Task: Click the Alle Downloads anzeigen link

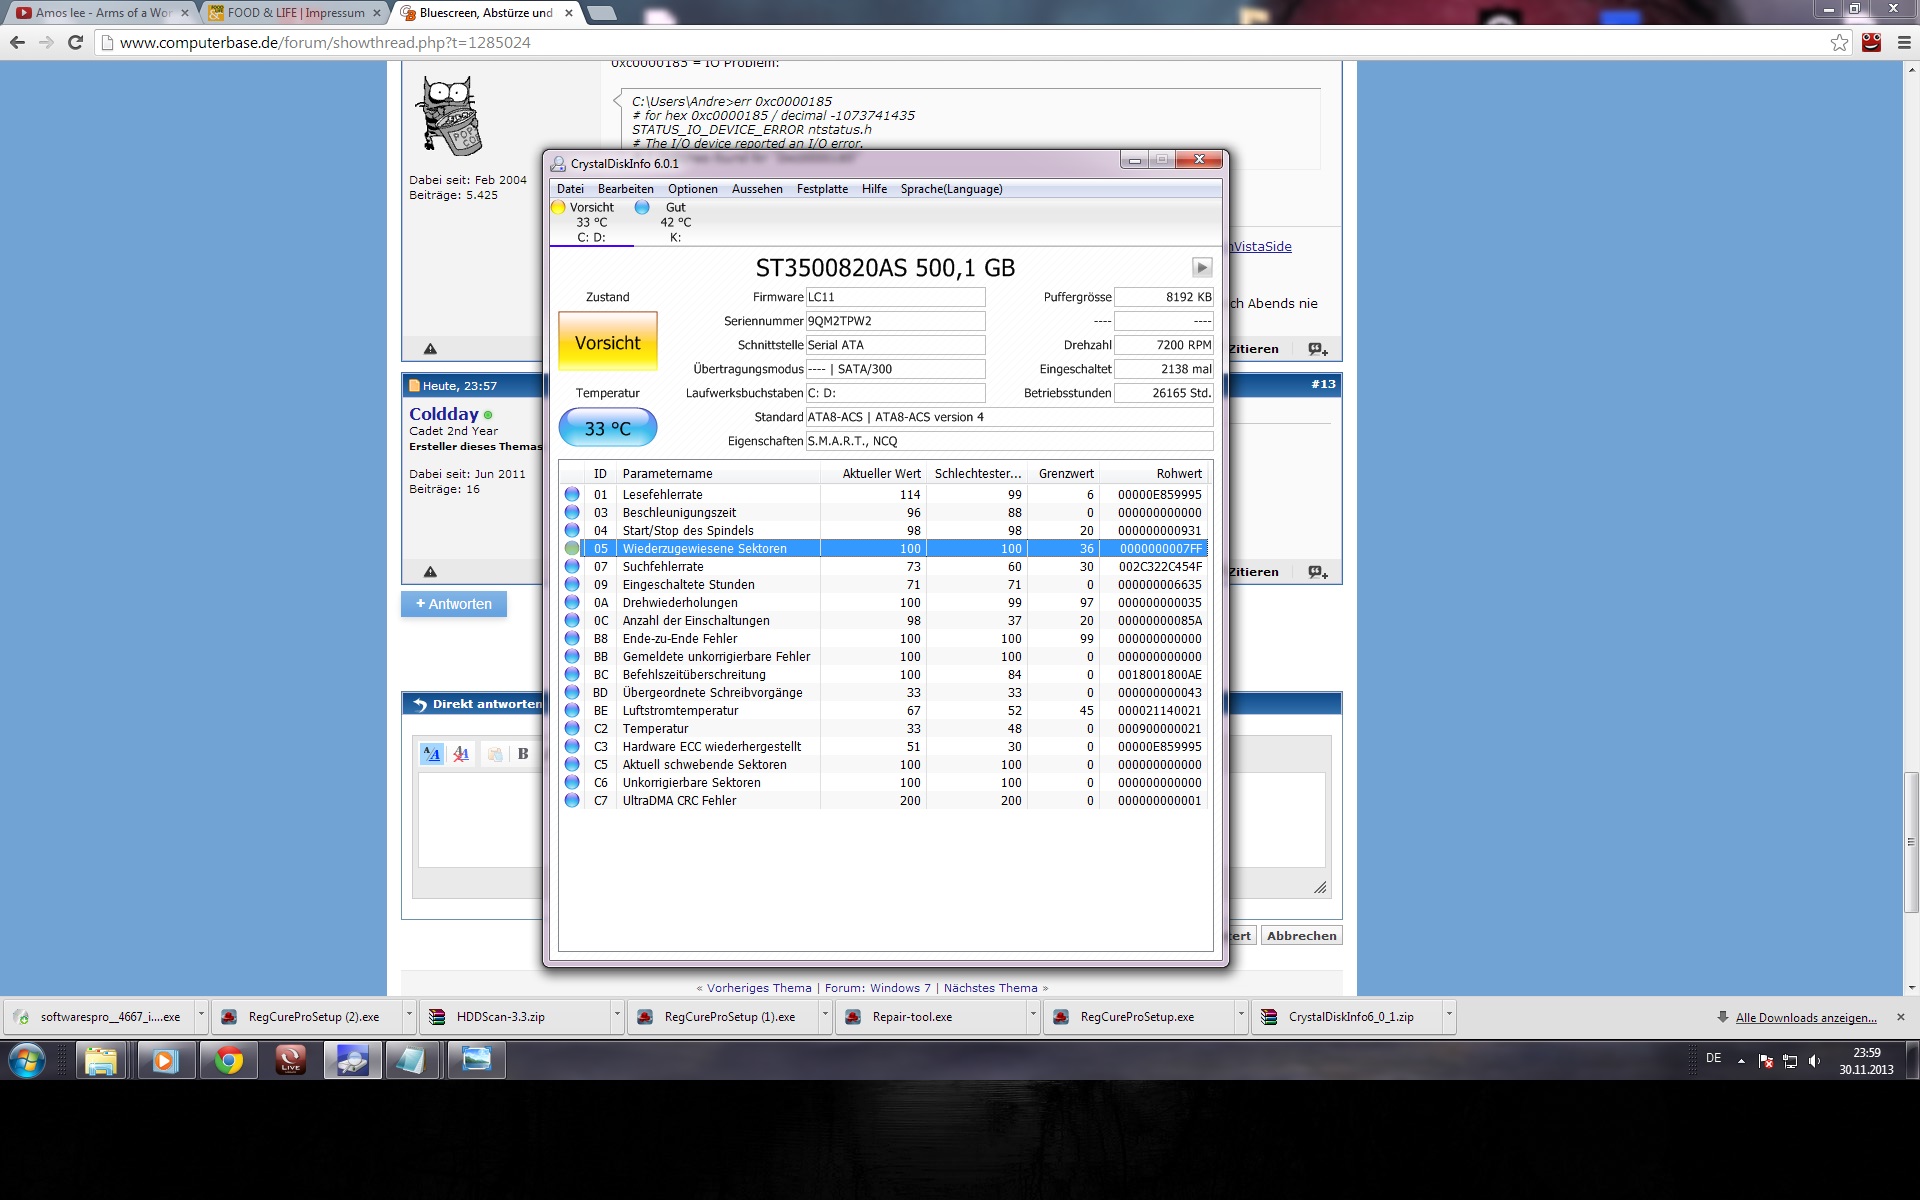Action: point(1805,1017)
